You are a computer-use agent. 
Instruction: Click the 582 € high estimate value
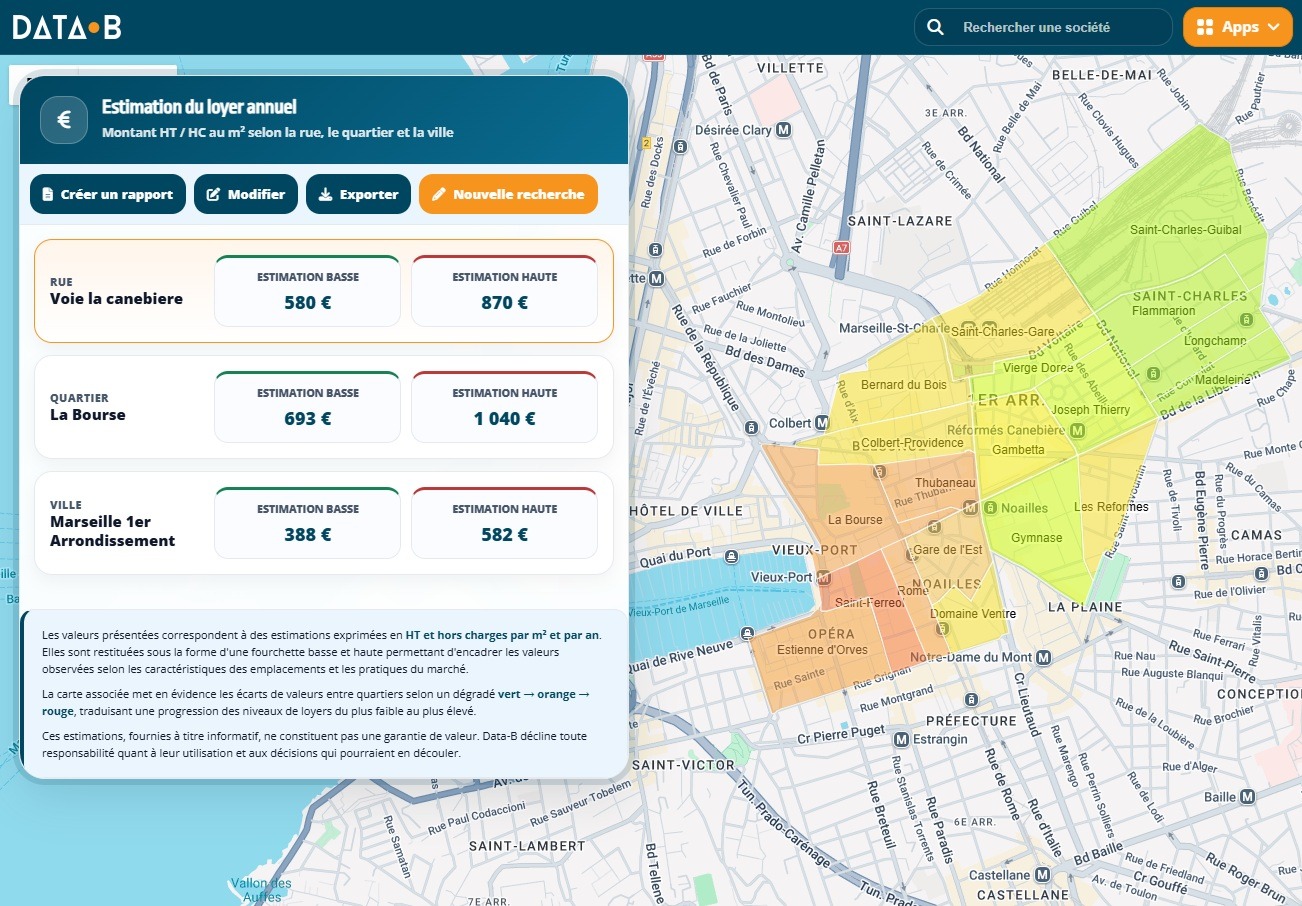[505, 534]
